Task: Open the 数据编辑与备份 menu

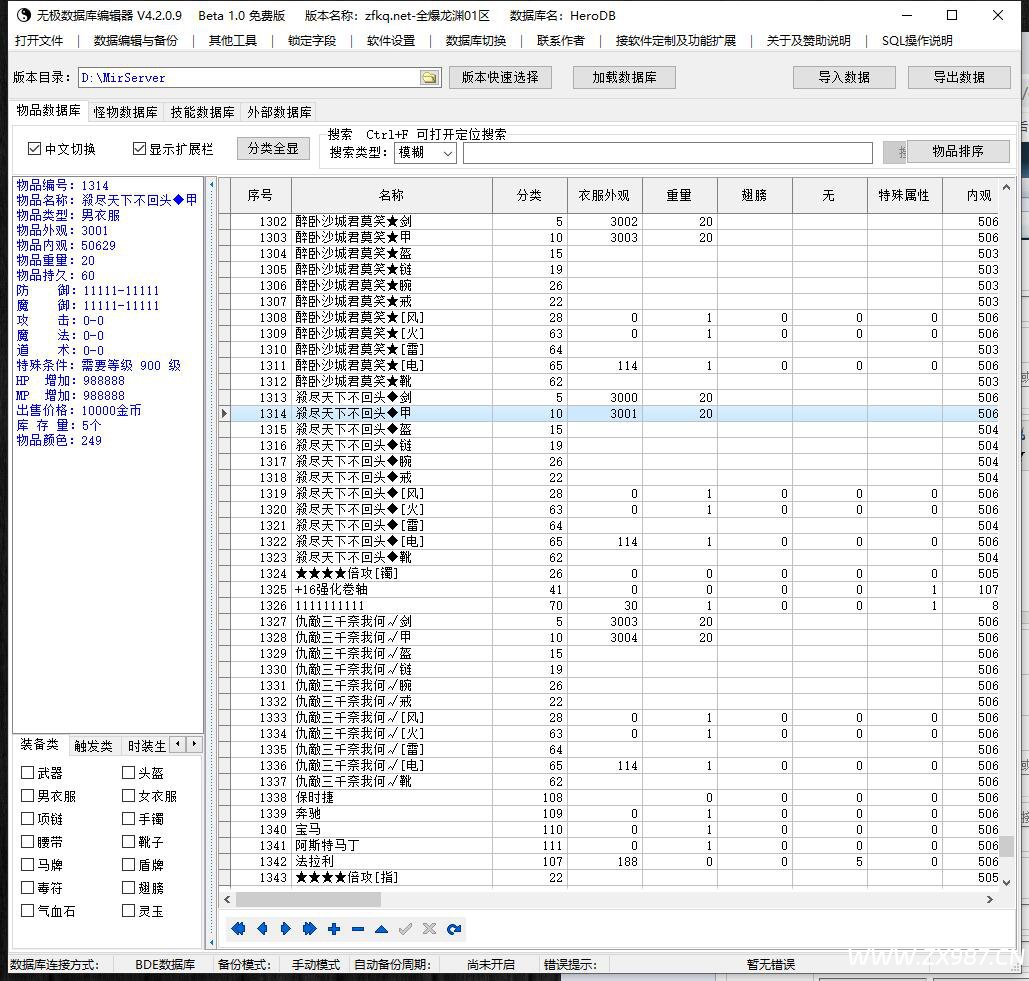Action: pyautogui.click(x=135, y=41)
